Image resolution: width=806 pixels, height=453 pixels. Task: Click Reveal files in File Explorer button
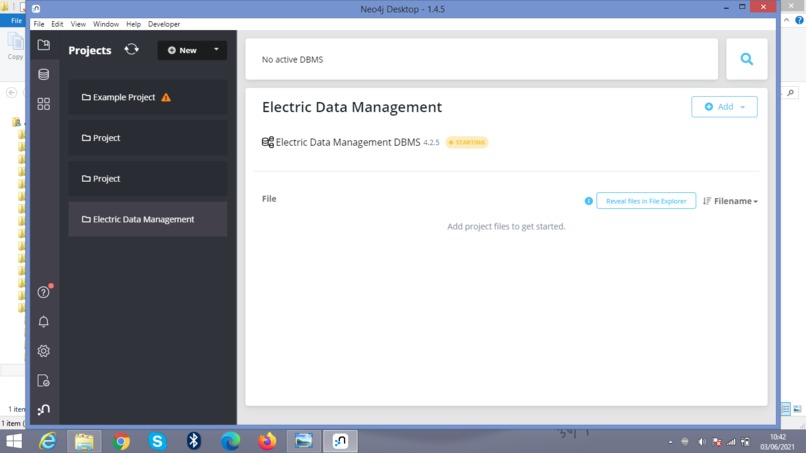click(646, 201)
